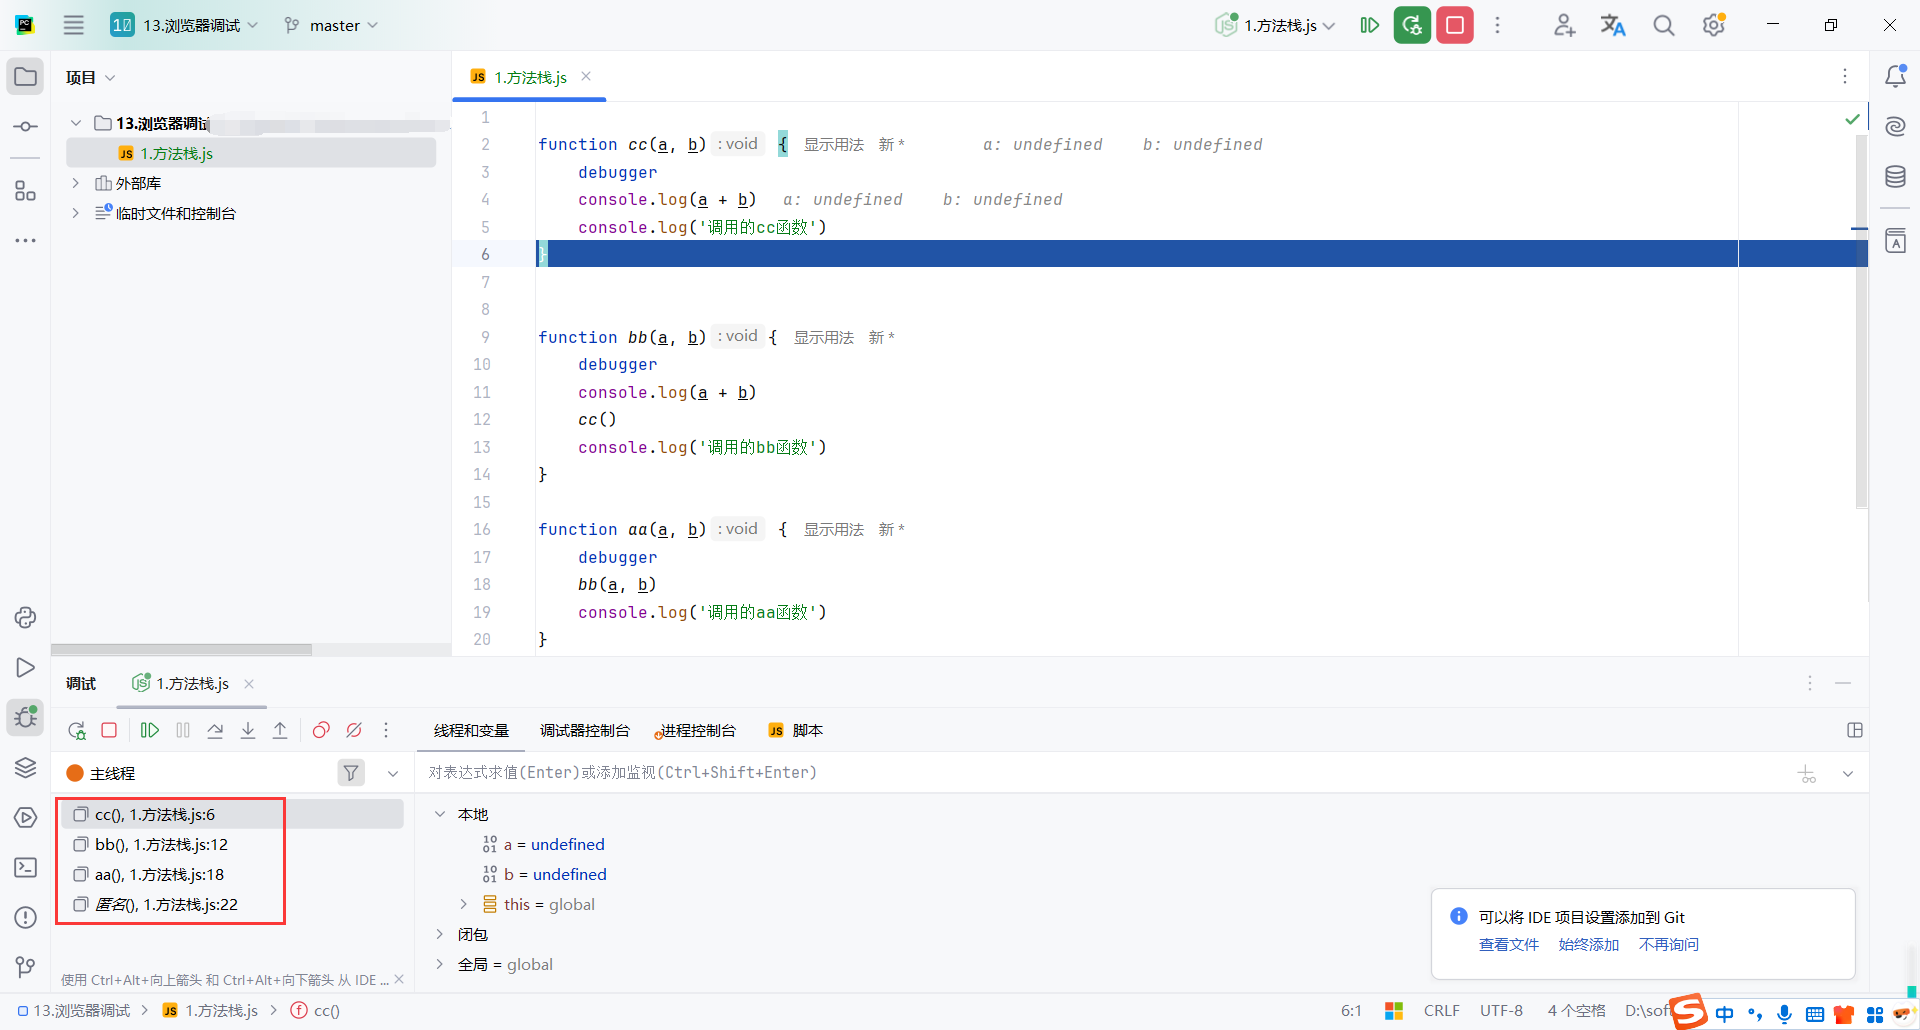Open the Python Console tool window

tap(26, 617)
